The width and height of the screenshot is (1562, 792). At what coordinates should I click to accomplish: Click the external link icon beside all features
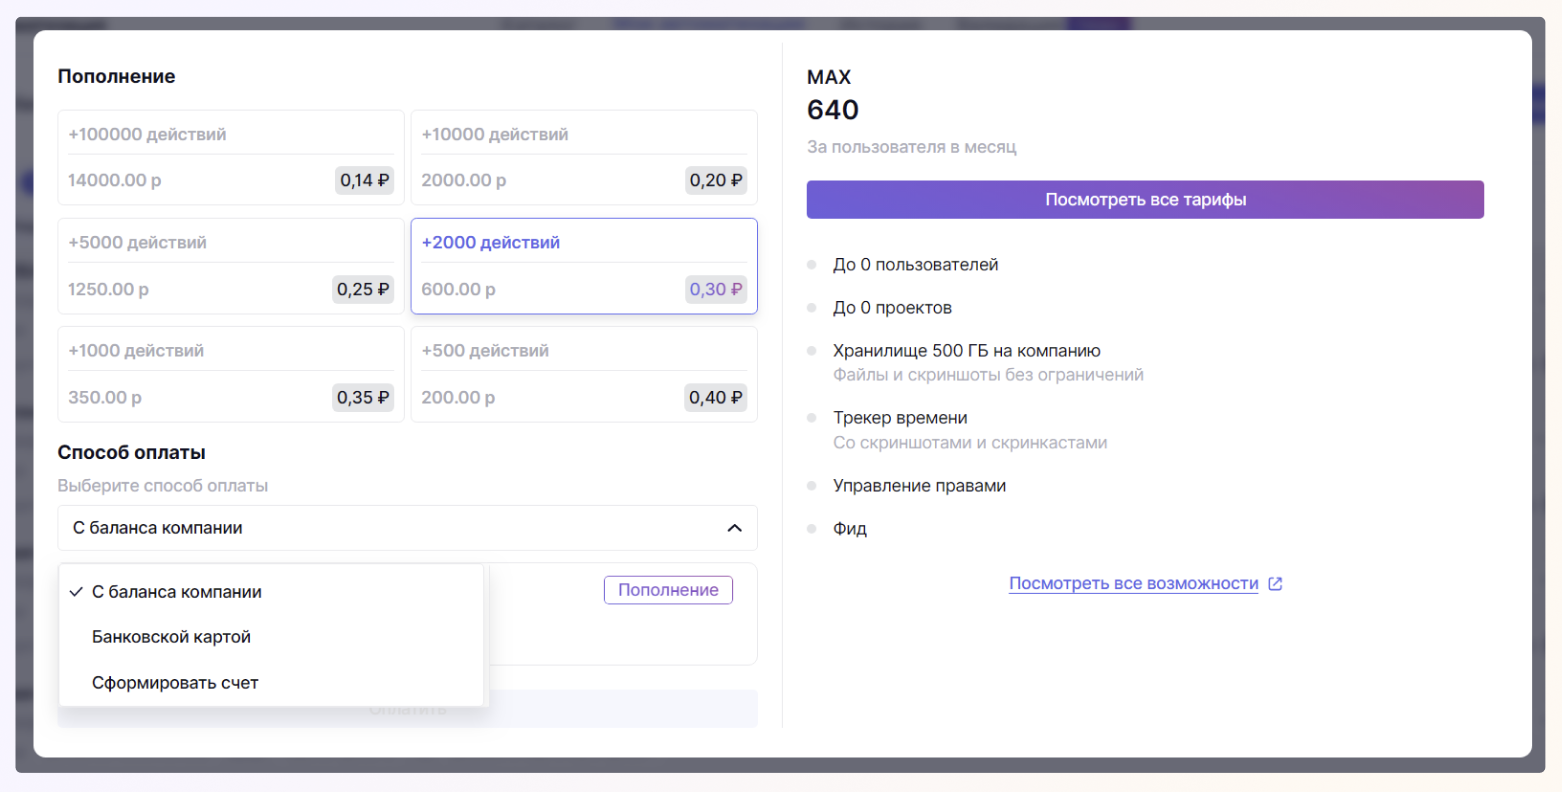(x=1275, y=584)
